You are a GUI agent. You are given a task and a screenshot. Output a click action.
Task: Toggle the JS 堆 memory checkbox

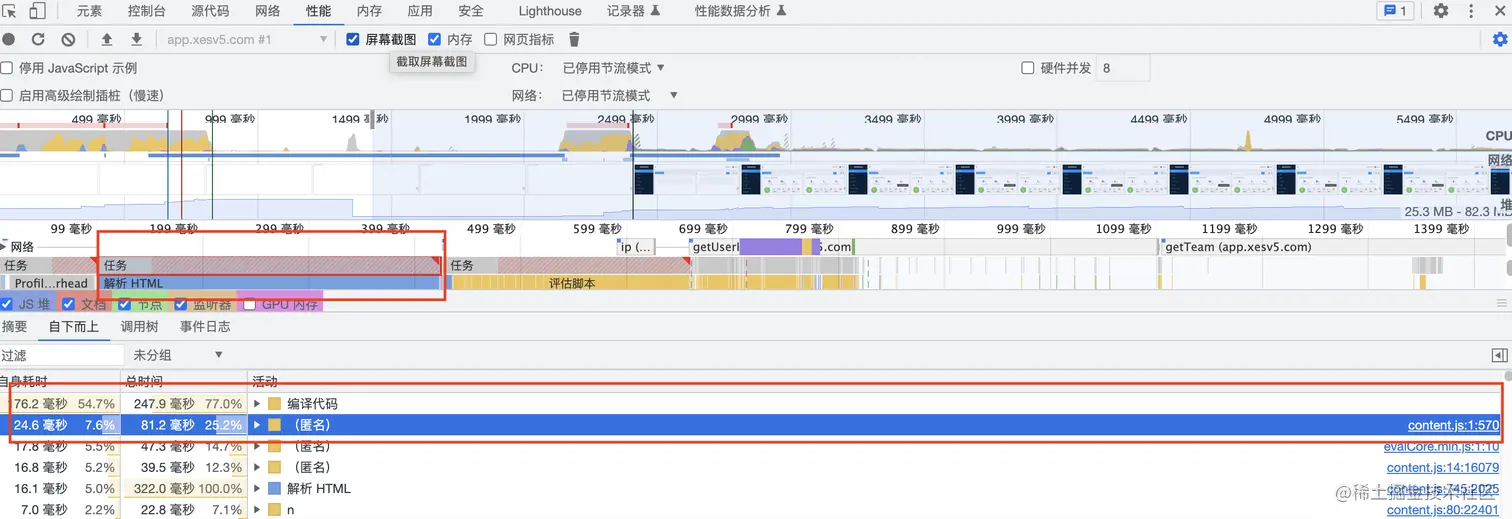point(7,304)
